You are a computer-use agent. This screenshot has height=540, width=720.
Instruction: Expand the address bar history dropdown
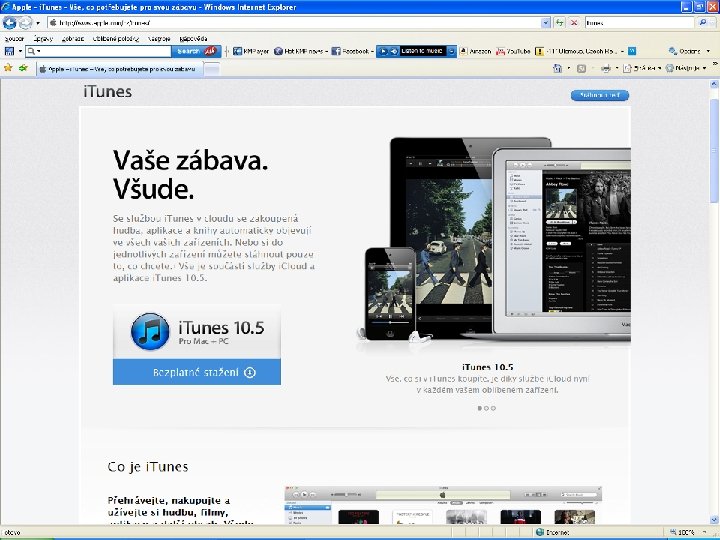point(546,22)
